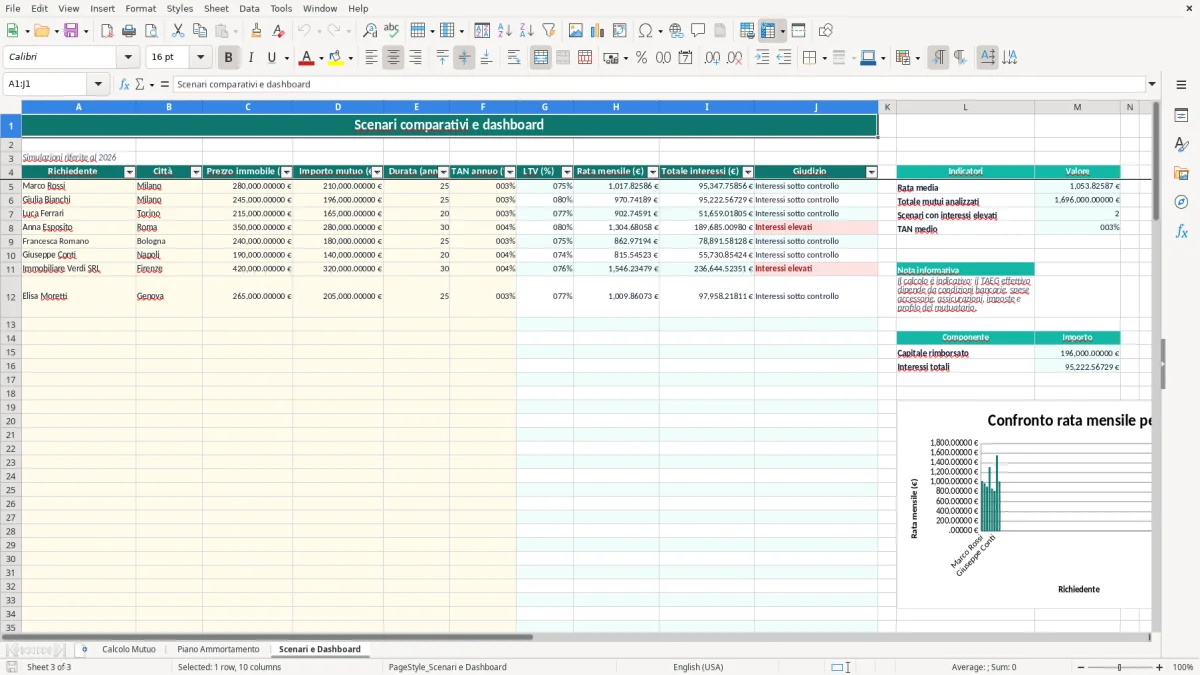Image resolution: width=1200 pixels, height=675 pixels.
Task: Click the Format as Percent icon
Action: pyautogui.click(x=641, y=58)
